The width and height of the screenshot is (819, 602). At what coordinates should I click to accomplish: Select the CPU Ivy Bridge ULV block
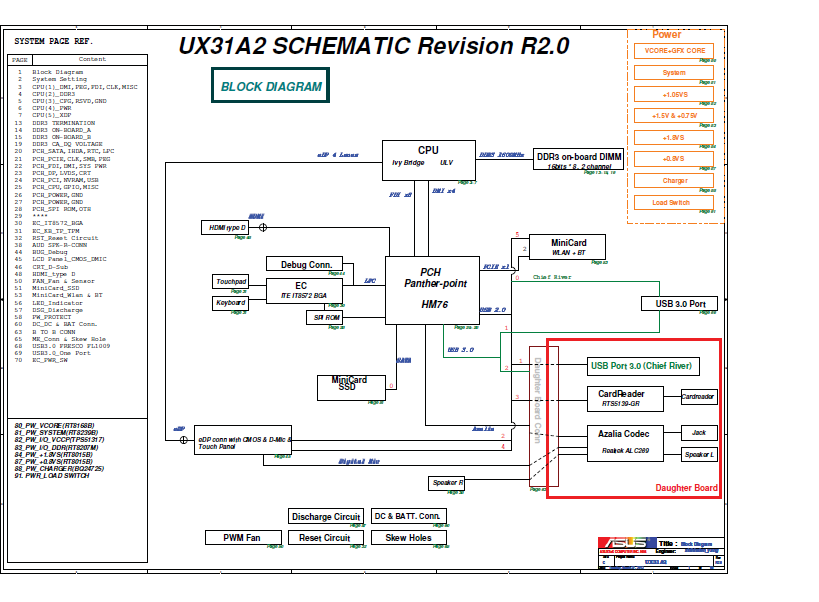(x=429, y=160)
